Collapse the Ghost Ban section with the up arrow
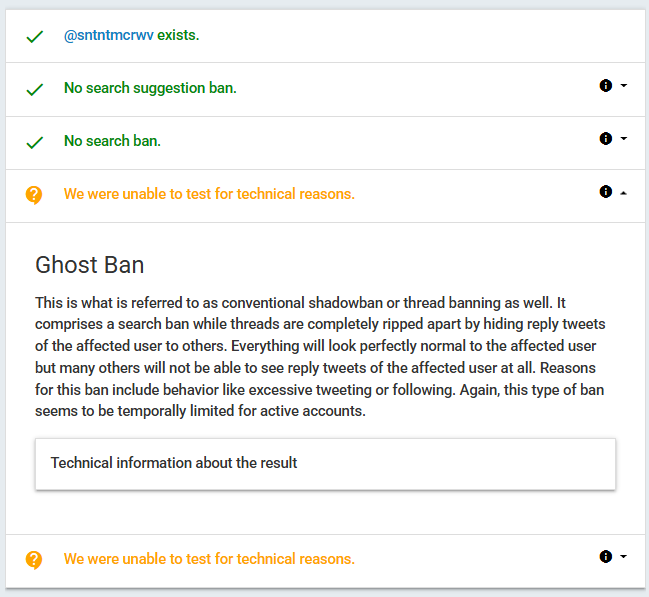 (x=623, y=193)
